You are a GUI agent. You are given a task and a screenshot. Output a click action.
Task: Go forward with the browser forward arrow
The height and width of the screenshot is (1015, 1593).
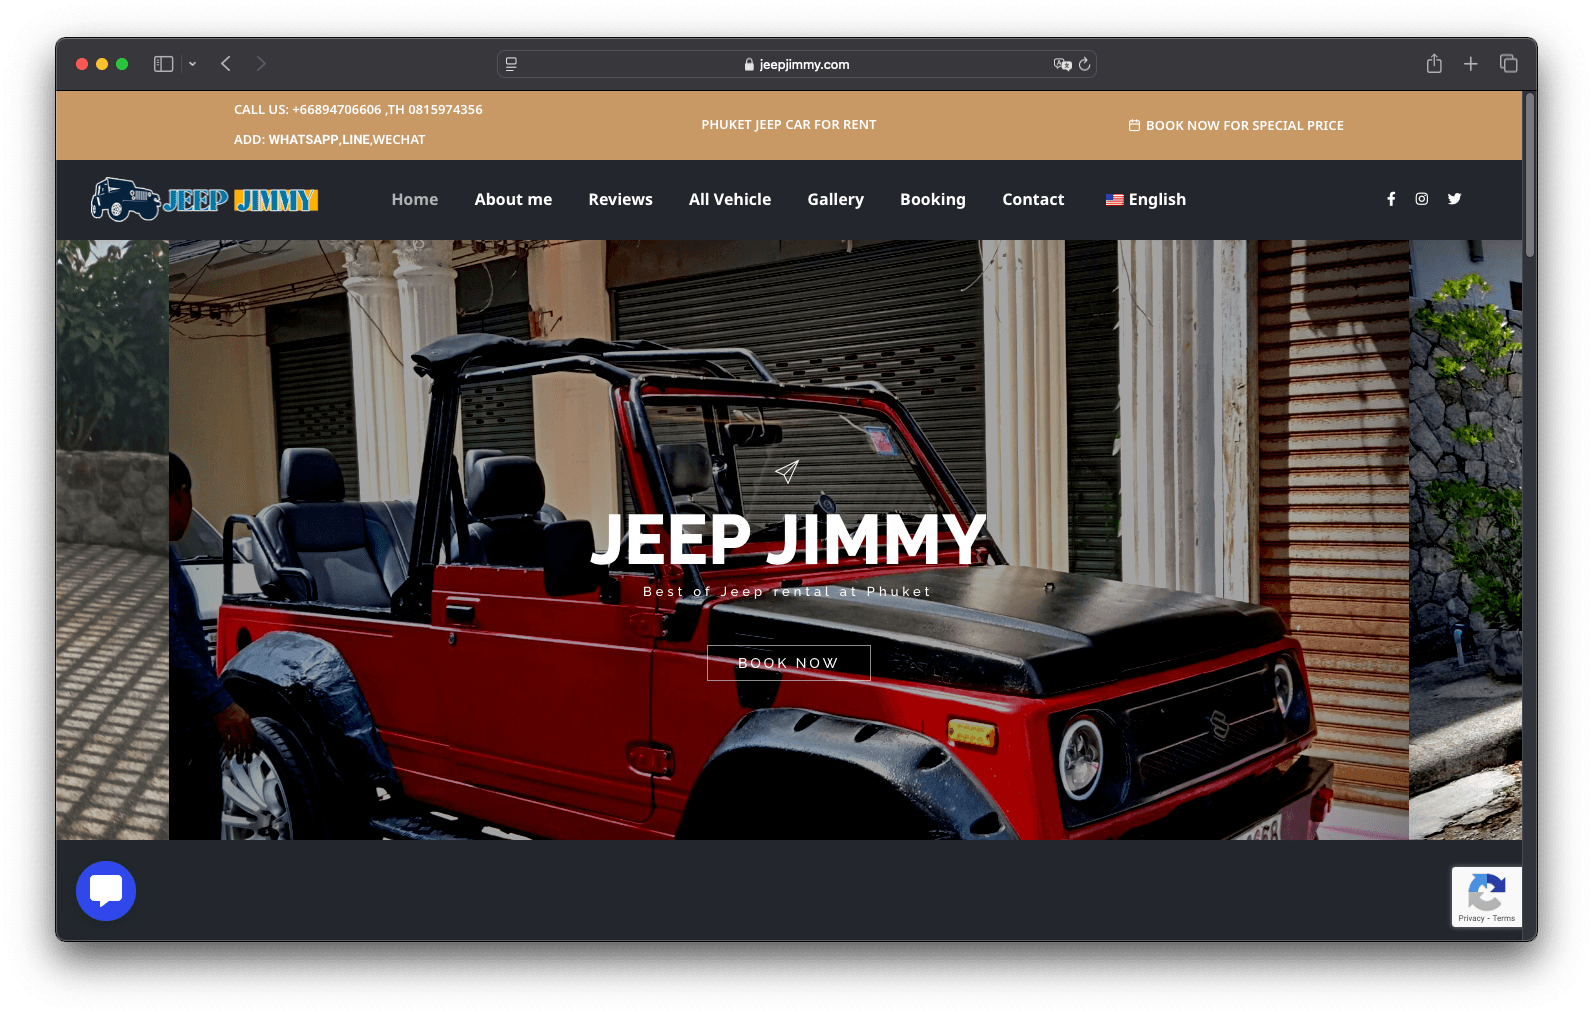(261, 64)
